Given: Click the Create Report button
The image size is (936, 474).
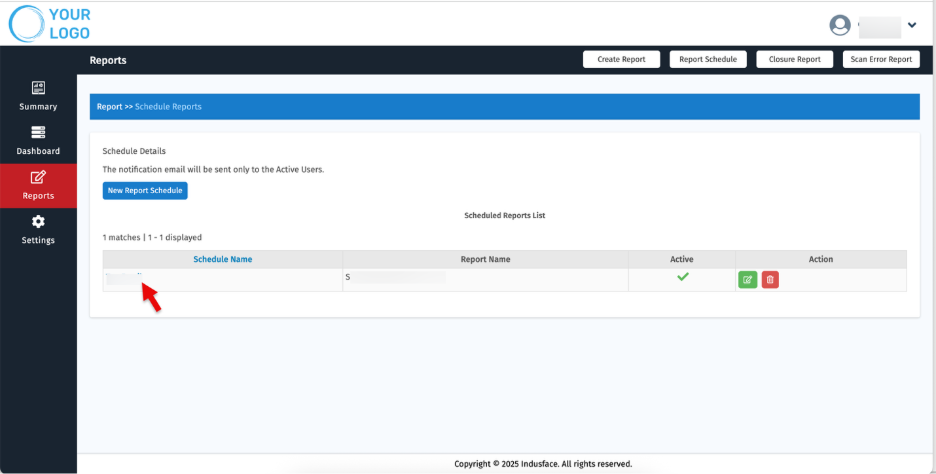Looking at the screenshot, I should coord(621,59).
